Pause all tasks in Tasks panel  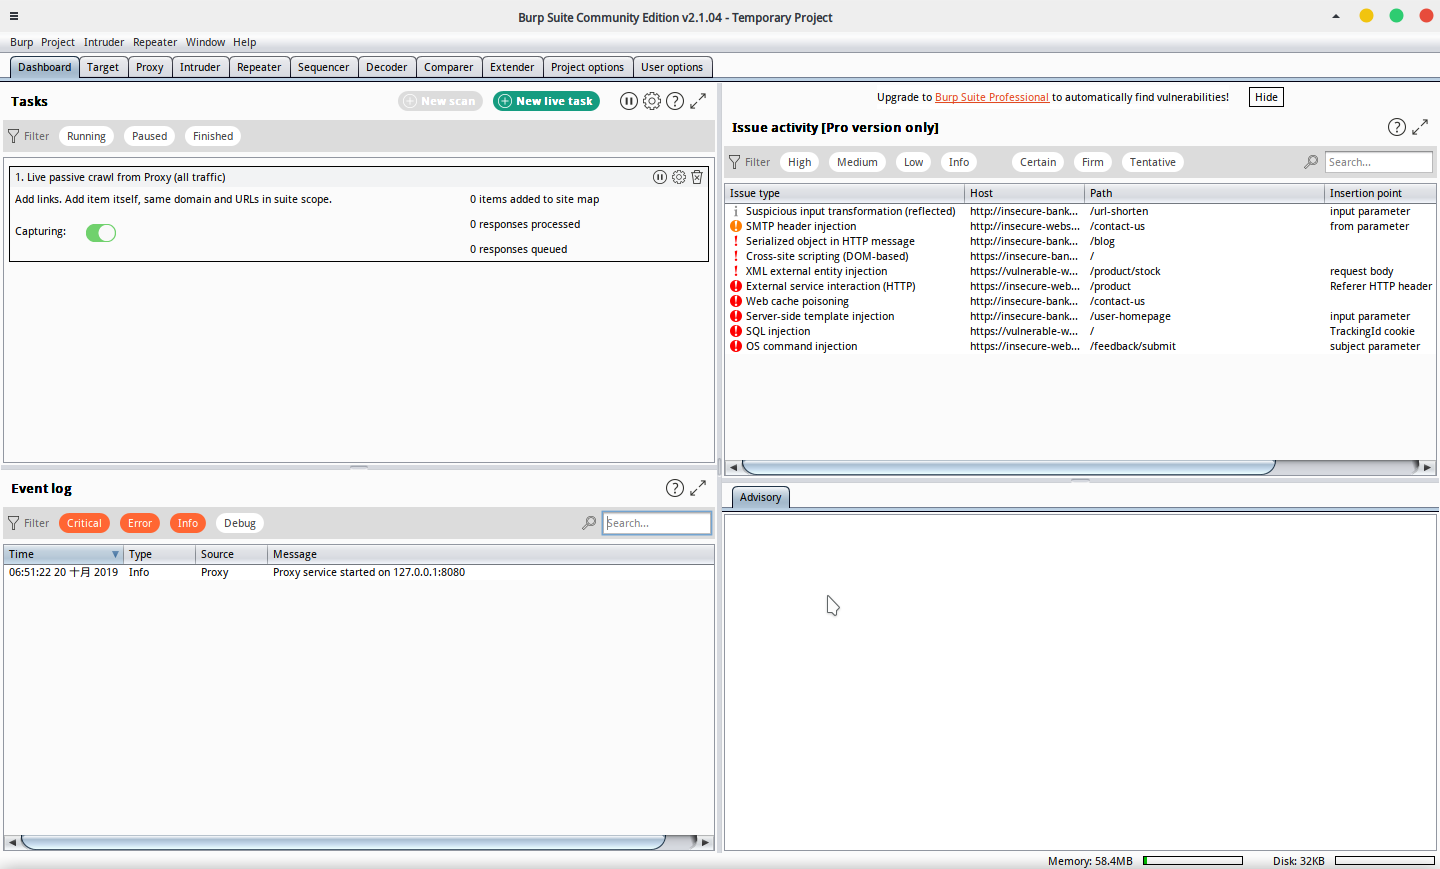[628, 101]
